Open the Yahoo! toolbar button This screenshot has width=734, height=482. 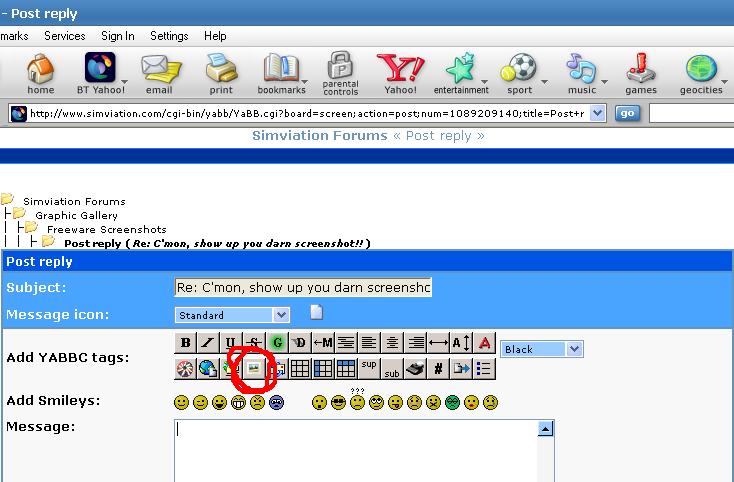[x=400, y=73]
